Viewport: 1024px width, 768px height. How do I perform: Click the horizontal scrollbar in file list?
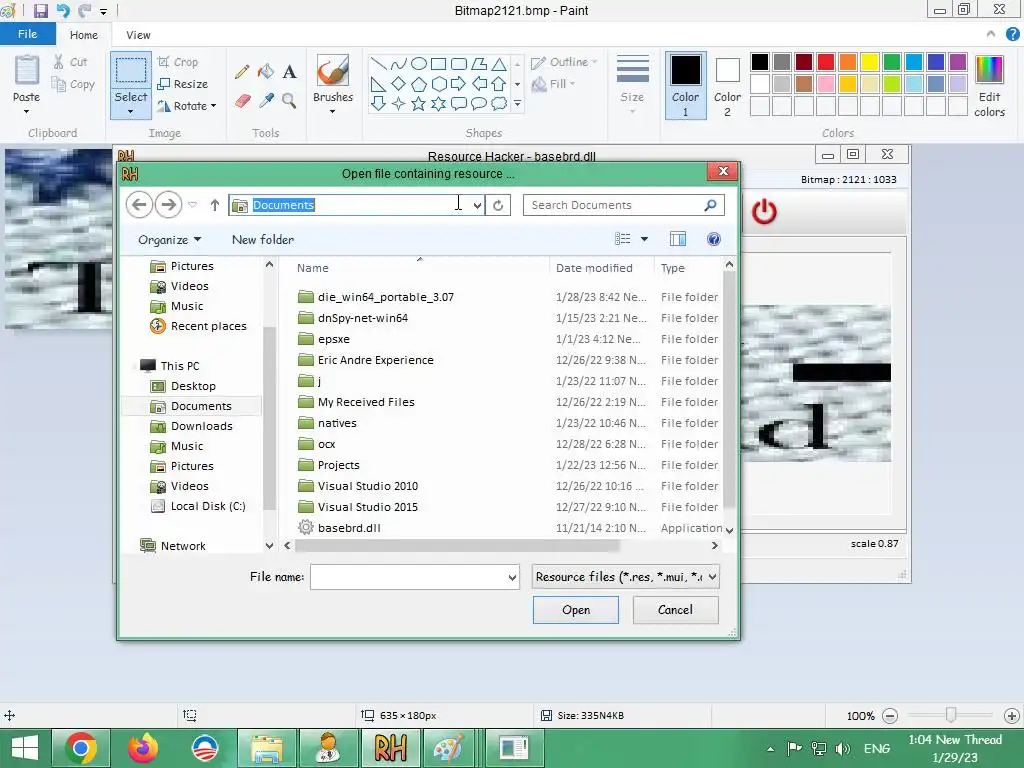(x=457, y=545)
